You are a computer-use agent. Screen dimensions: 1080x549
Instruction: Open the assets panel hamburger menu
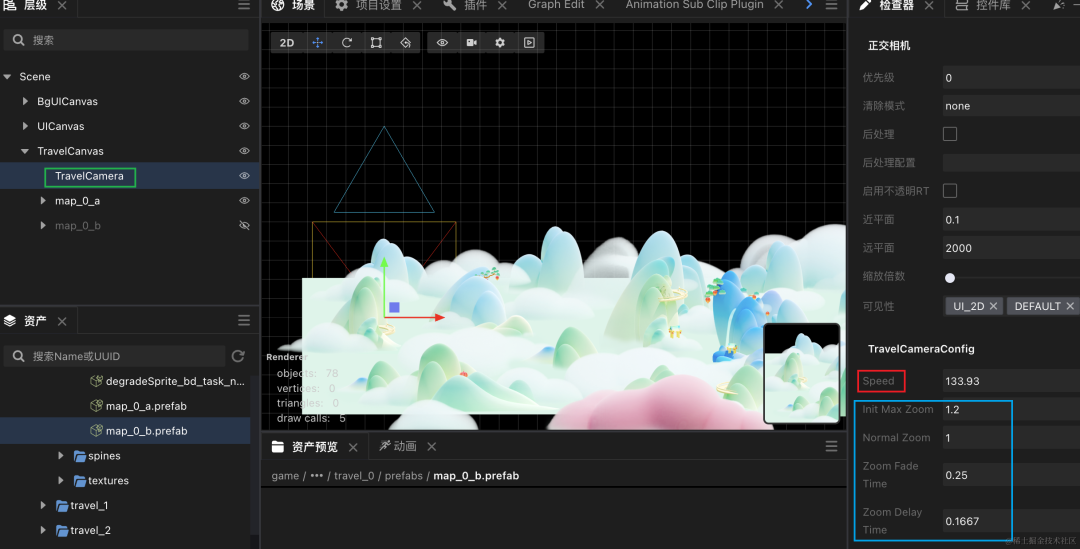tap(244, 321)
